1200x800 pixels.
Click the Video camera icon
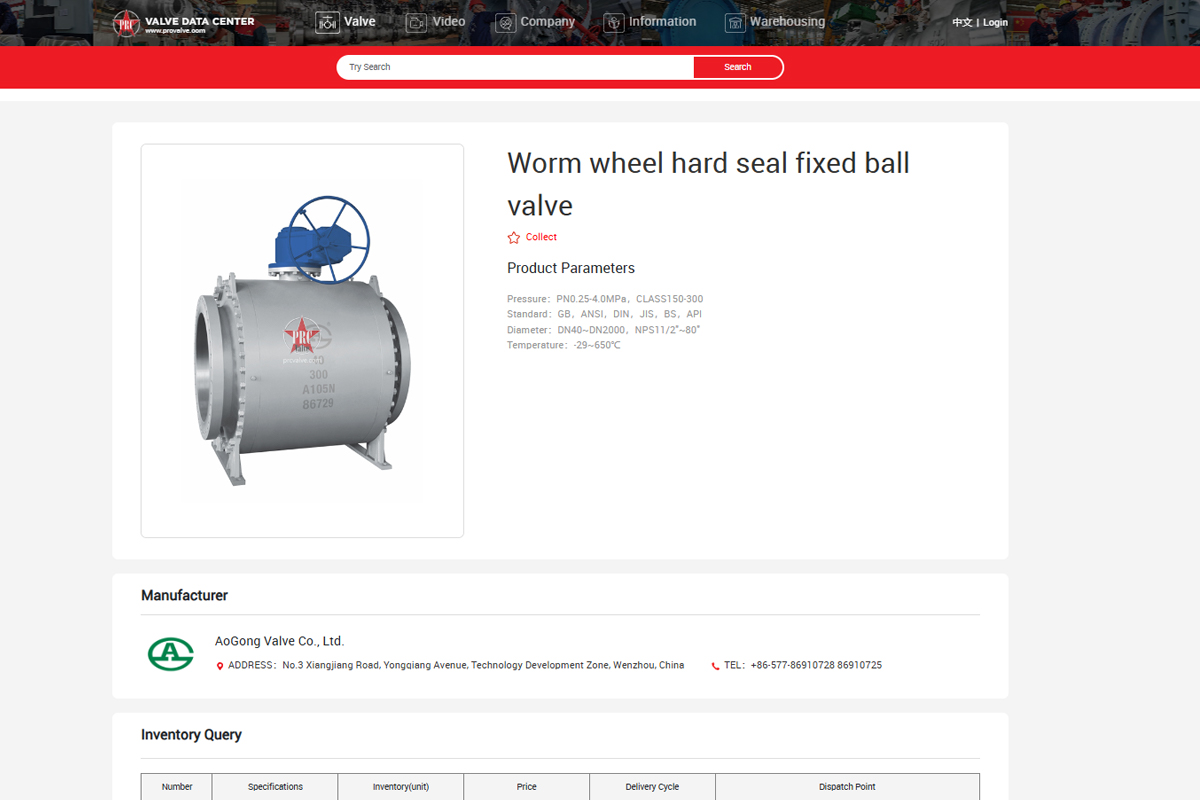point(416,22)
